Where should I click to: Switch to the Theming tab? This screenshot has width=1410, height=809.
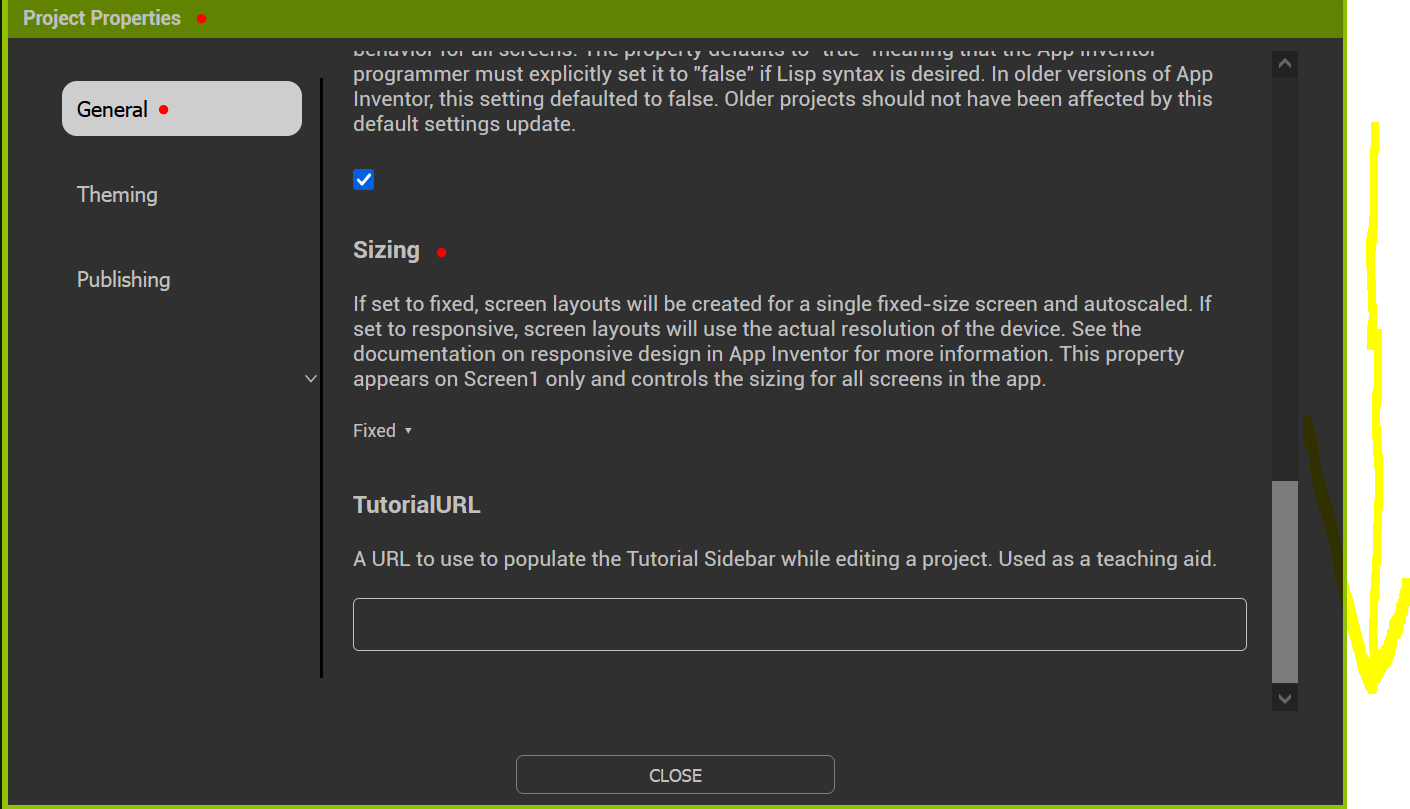click(x=117, y=194)
